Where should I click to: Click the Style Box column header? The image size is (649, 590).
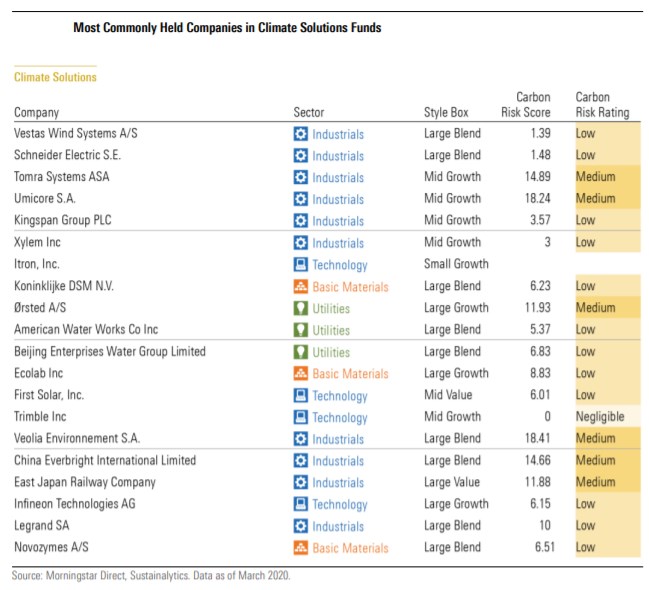tap(446, 113)
